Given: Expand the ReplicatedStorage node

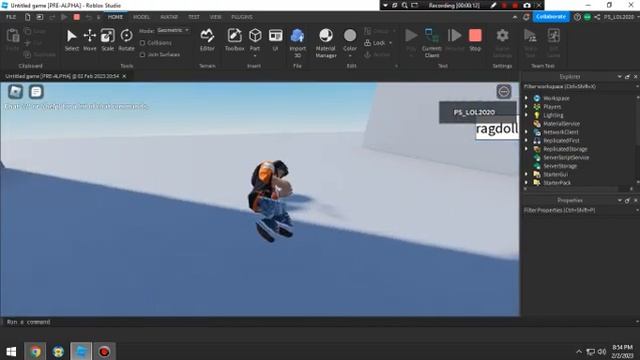Looking at the screenshot, I should [526, 149].
